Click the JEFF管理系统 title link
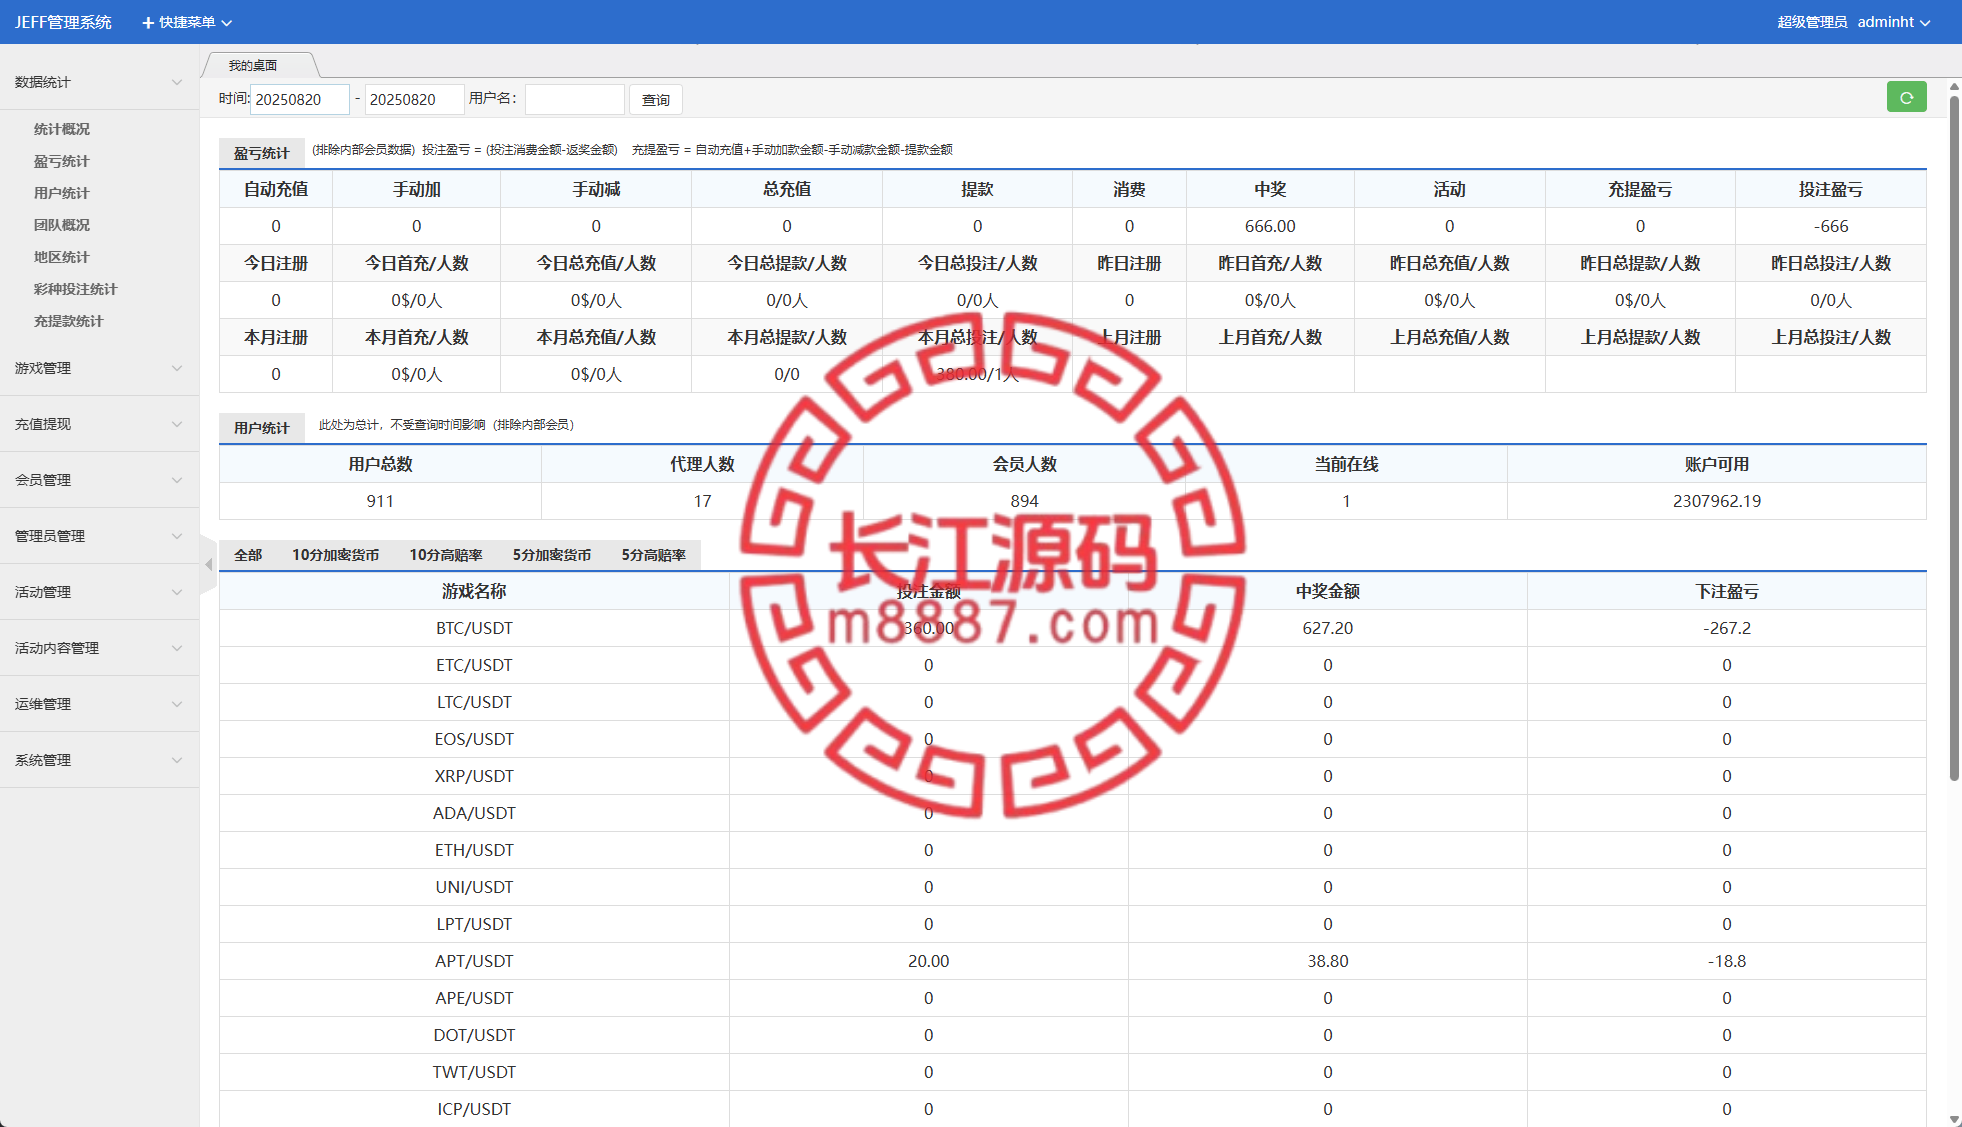1962x1127 pixels. (x=63, y=22)
